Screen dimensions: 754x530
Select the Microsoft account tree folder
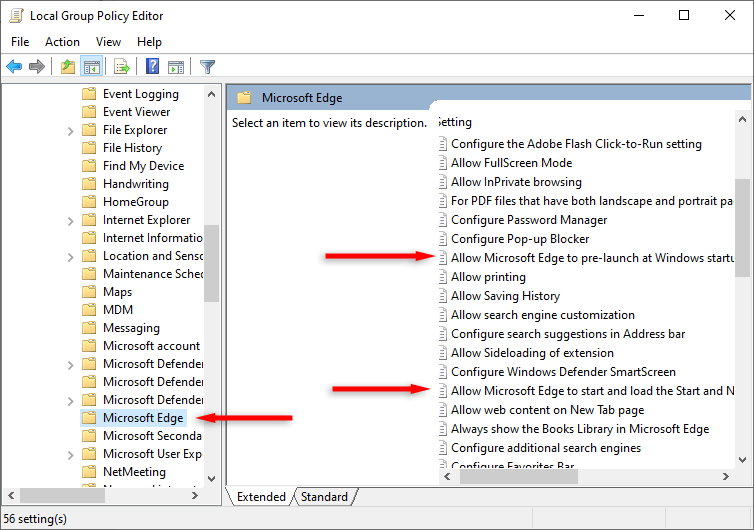(x=151, y=346)
